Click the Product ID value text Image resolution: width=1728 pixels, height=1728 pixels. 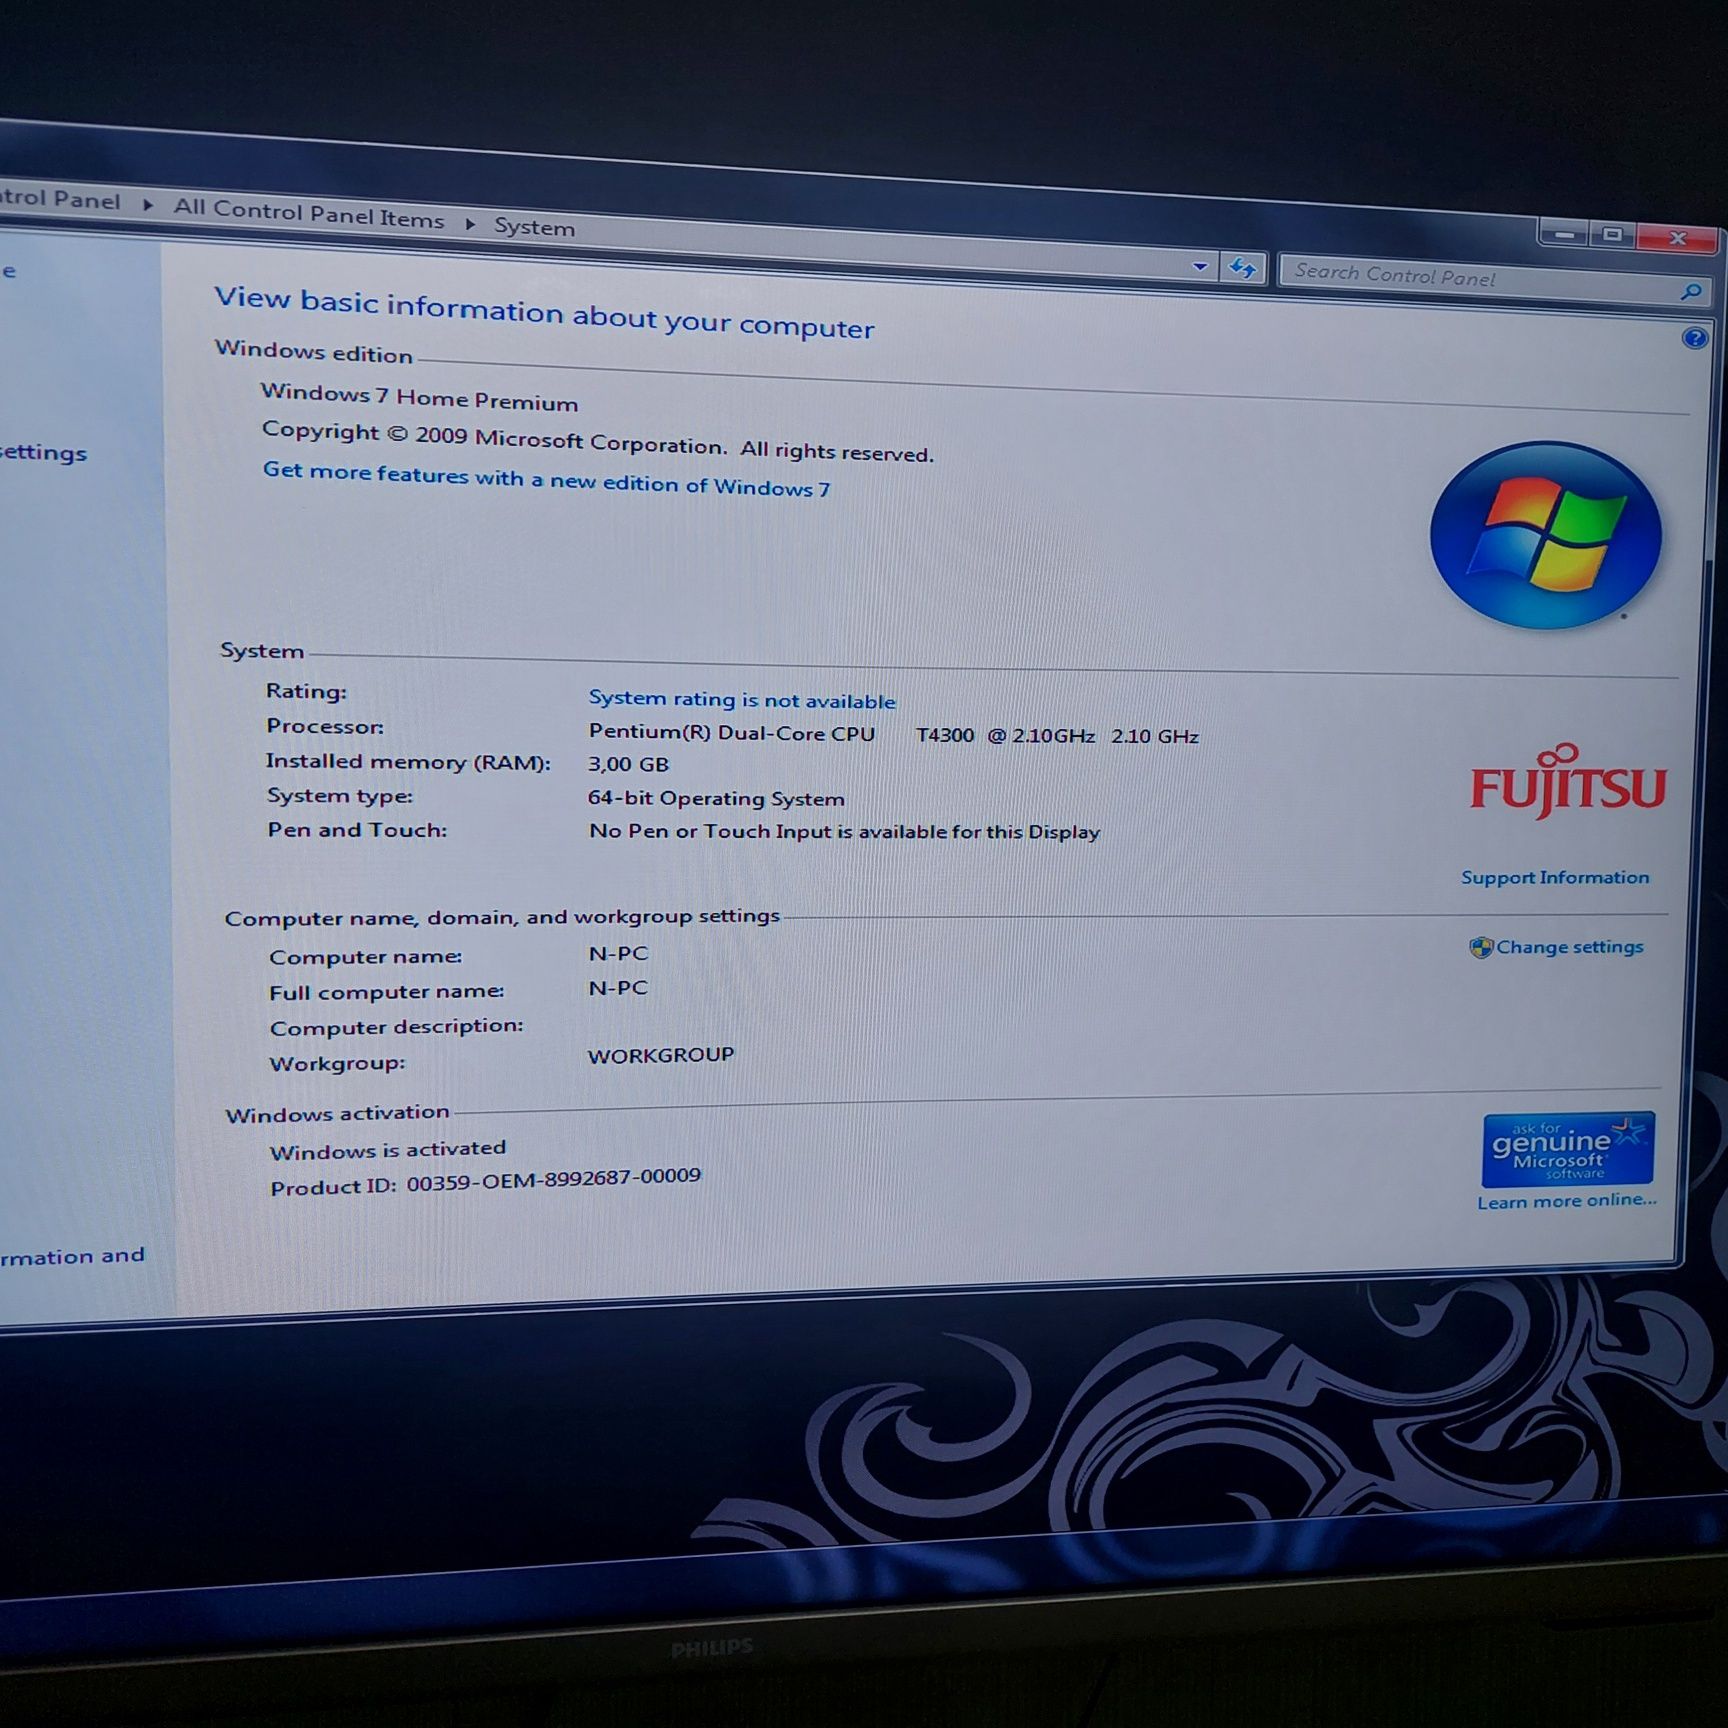tap(553, 1179)
